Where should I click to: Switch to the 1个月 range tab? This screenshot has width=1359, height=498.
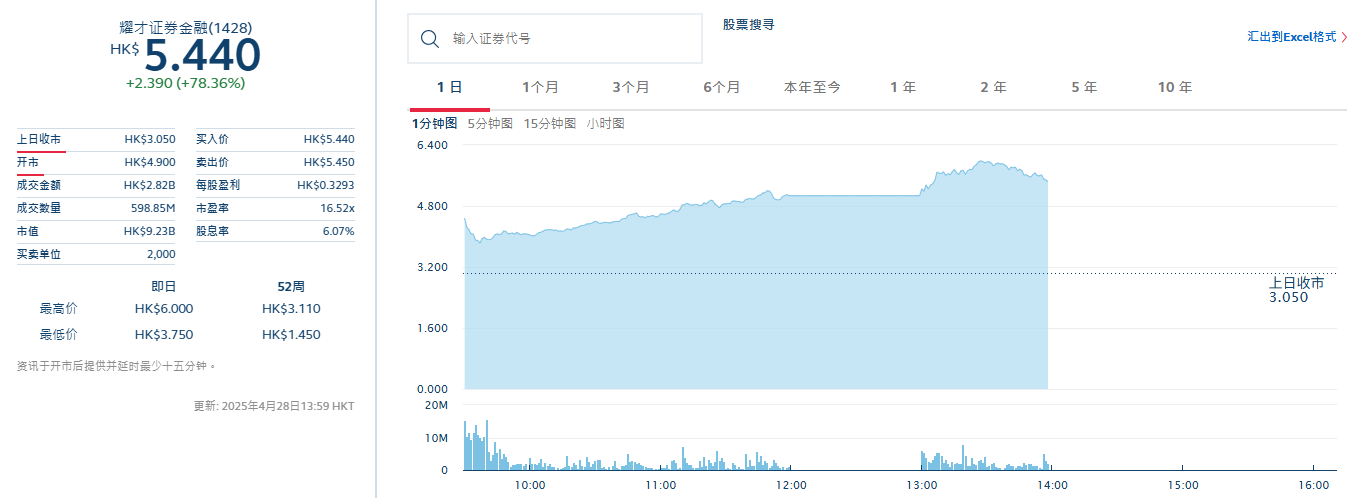pyautogui.click(x=540, y=88)
